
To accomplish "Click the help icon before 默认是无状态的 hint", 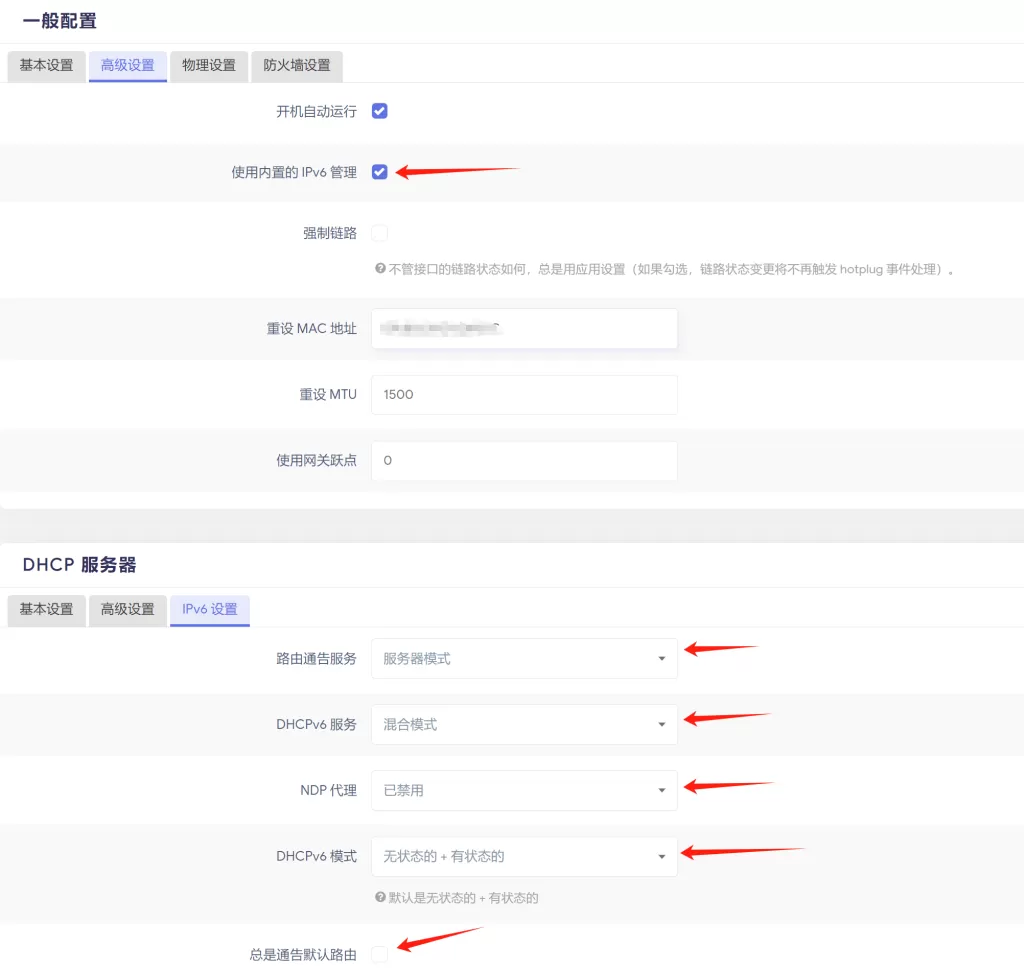I will 380,897.
